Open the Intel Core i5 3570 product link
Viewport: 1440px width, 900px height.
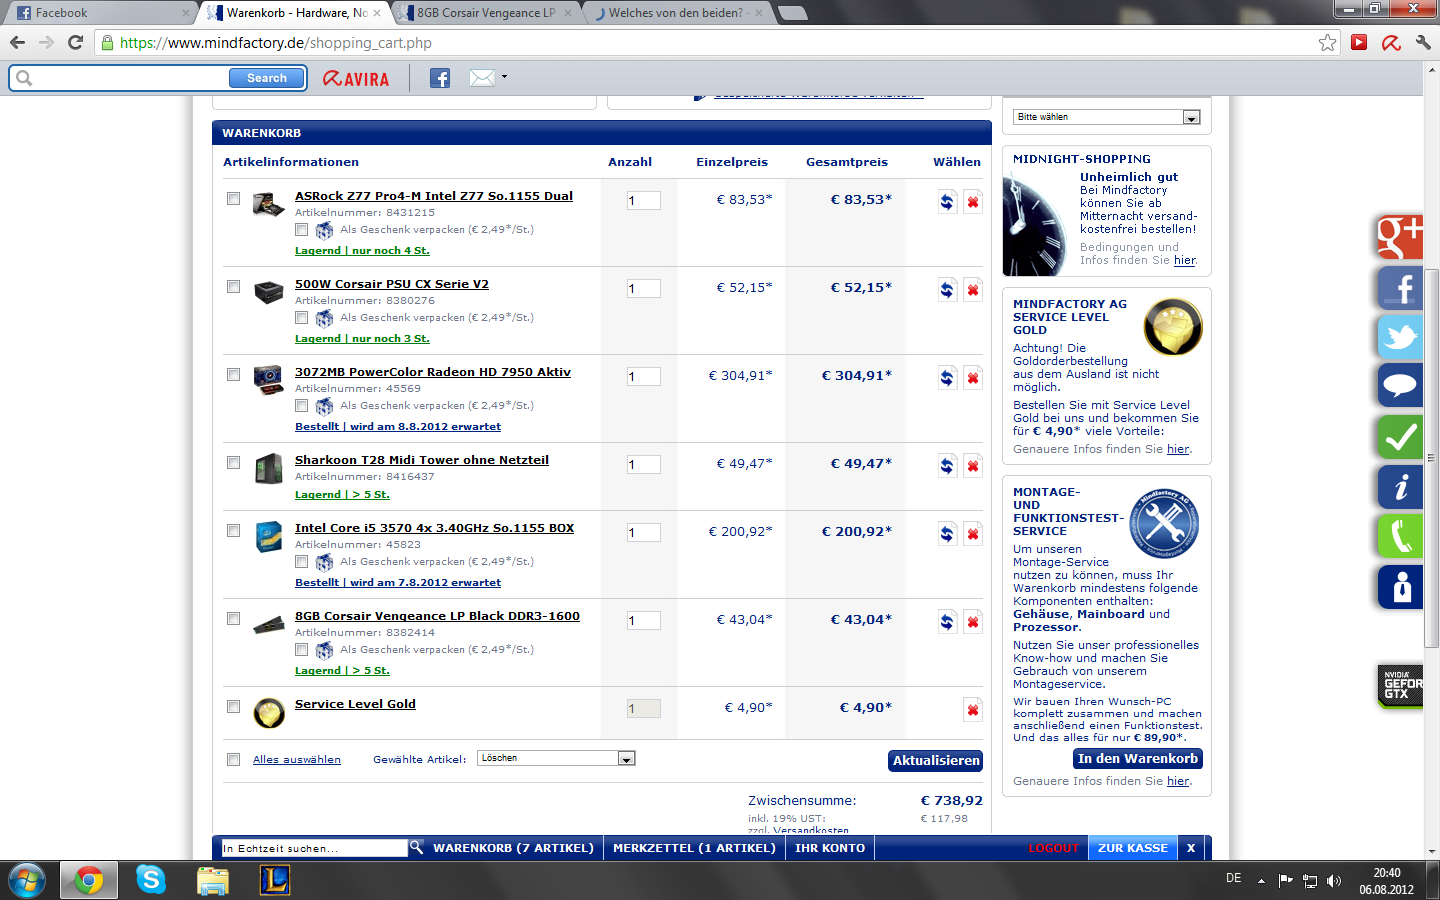(x=434, y=528)
